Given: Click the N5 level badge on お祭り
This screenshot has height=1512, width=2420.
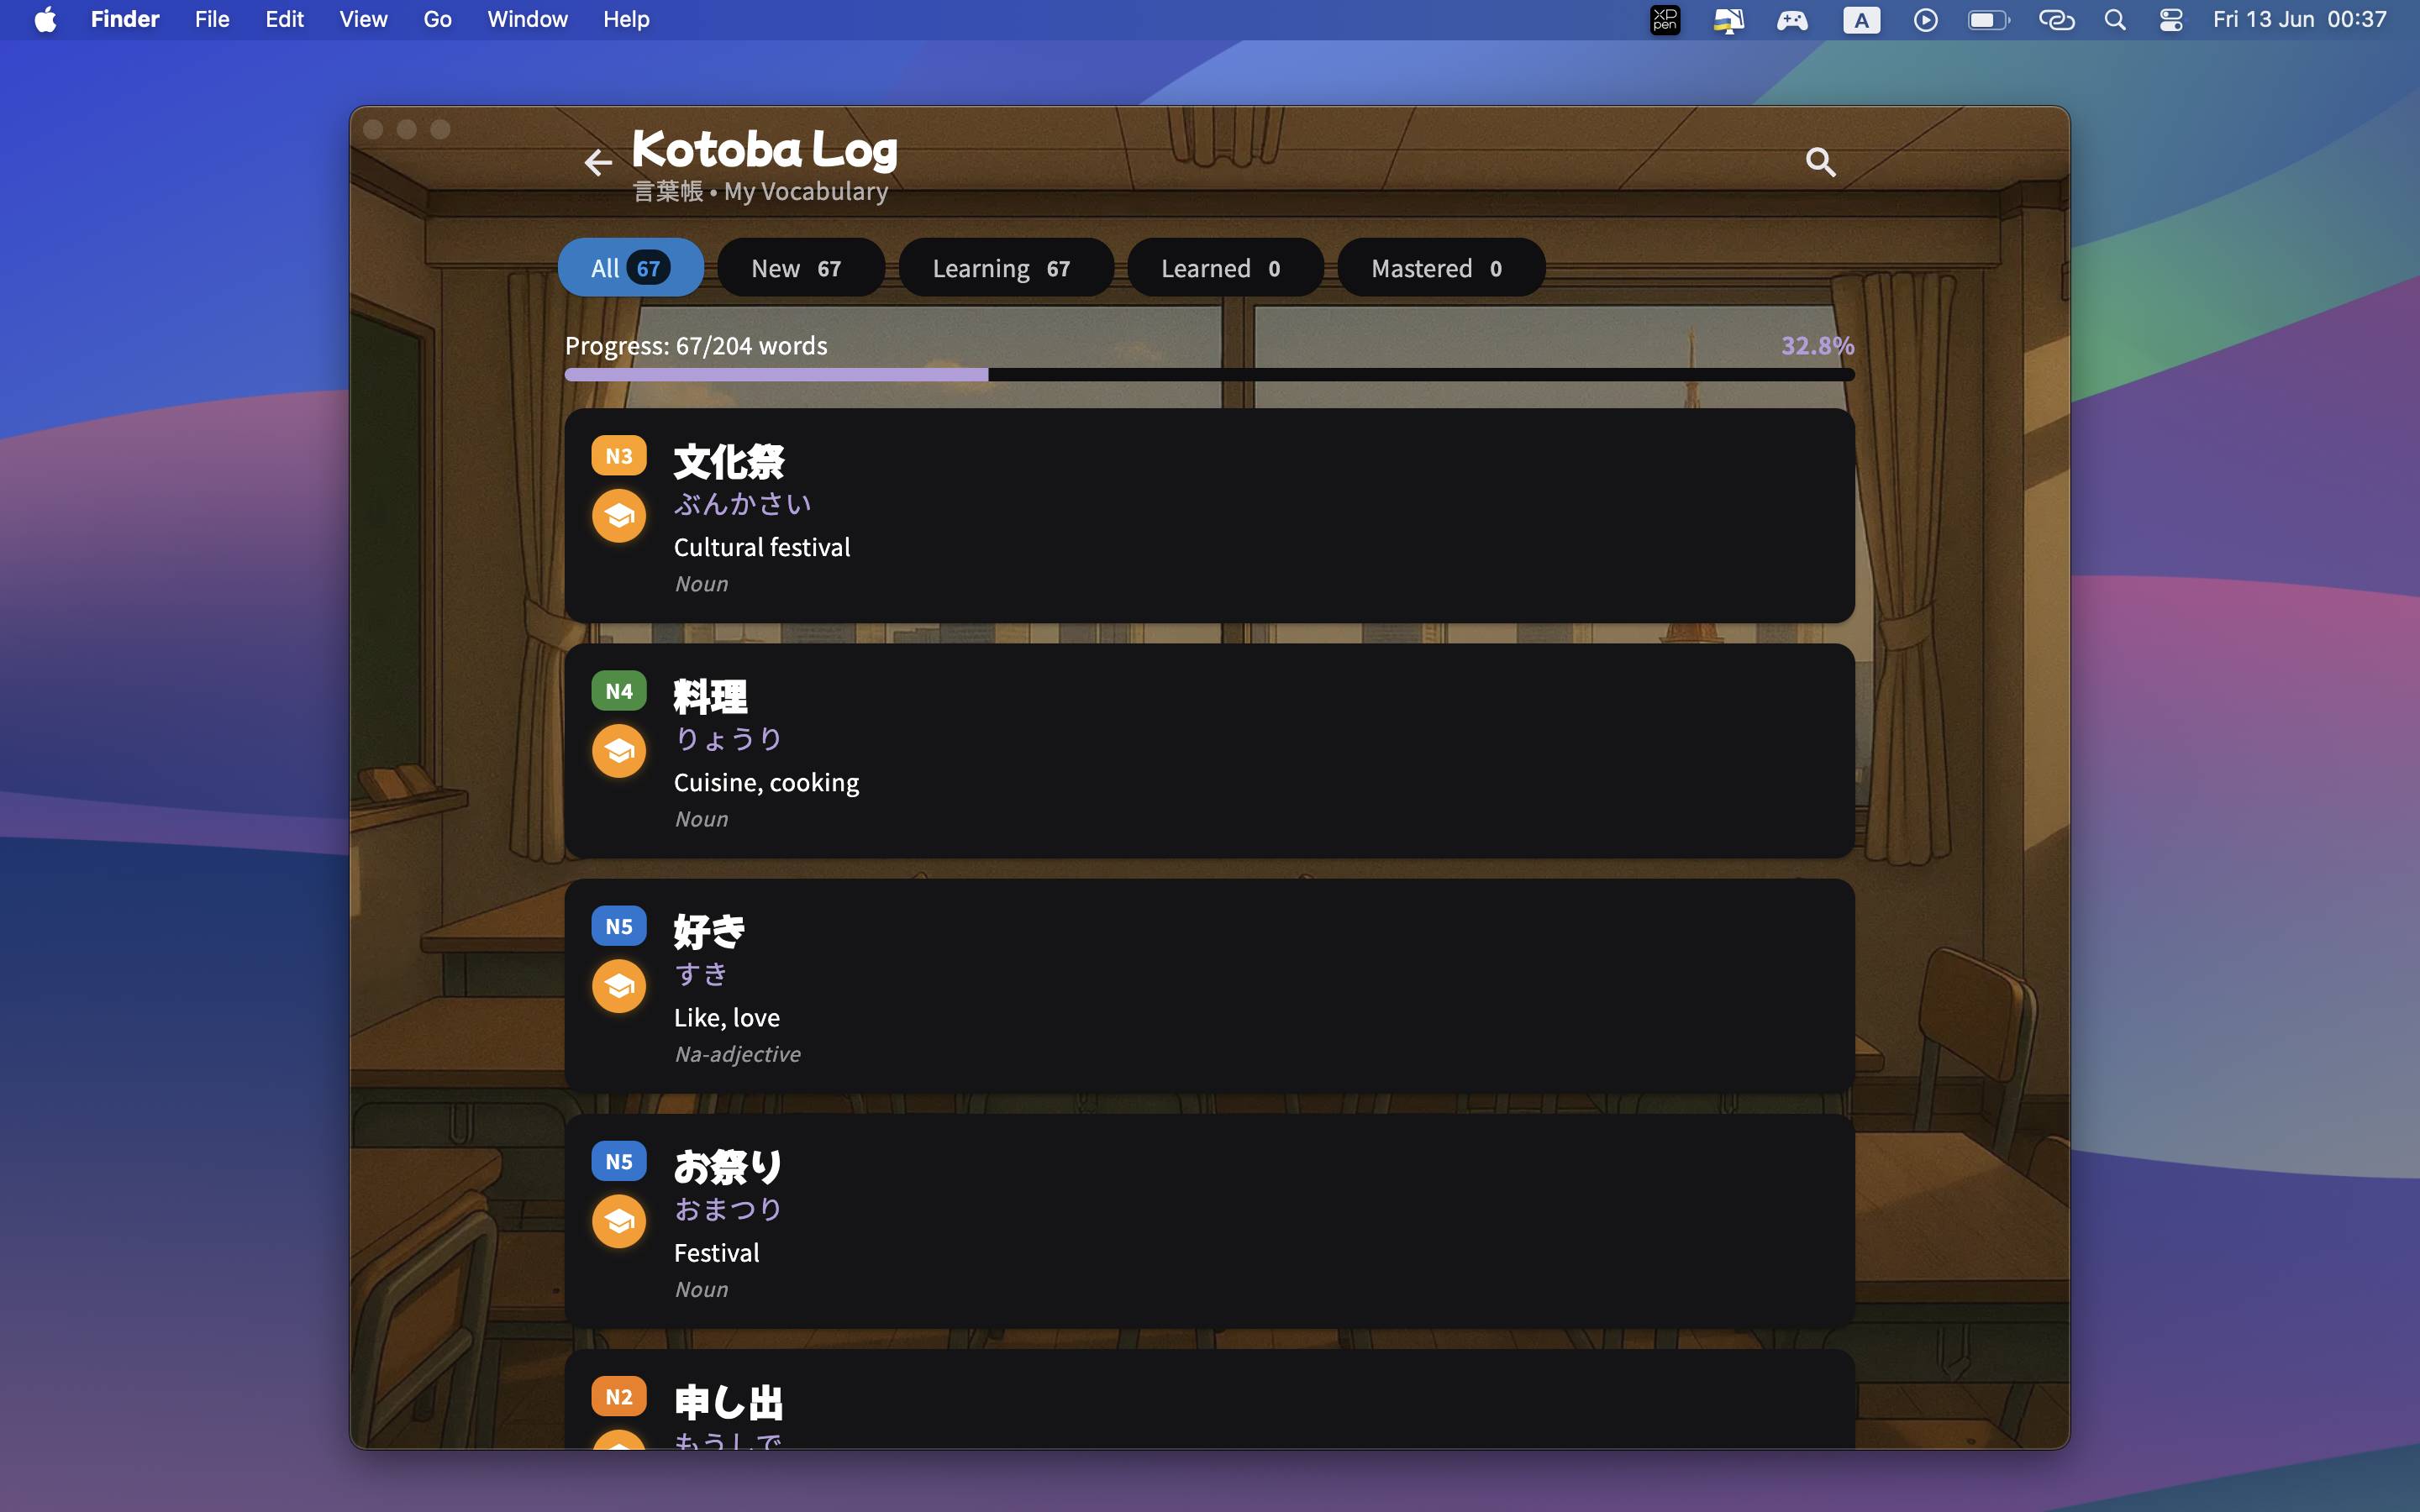Looking at the screenshot, I should pyautogui.click(x=619, y=1161).
